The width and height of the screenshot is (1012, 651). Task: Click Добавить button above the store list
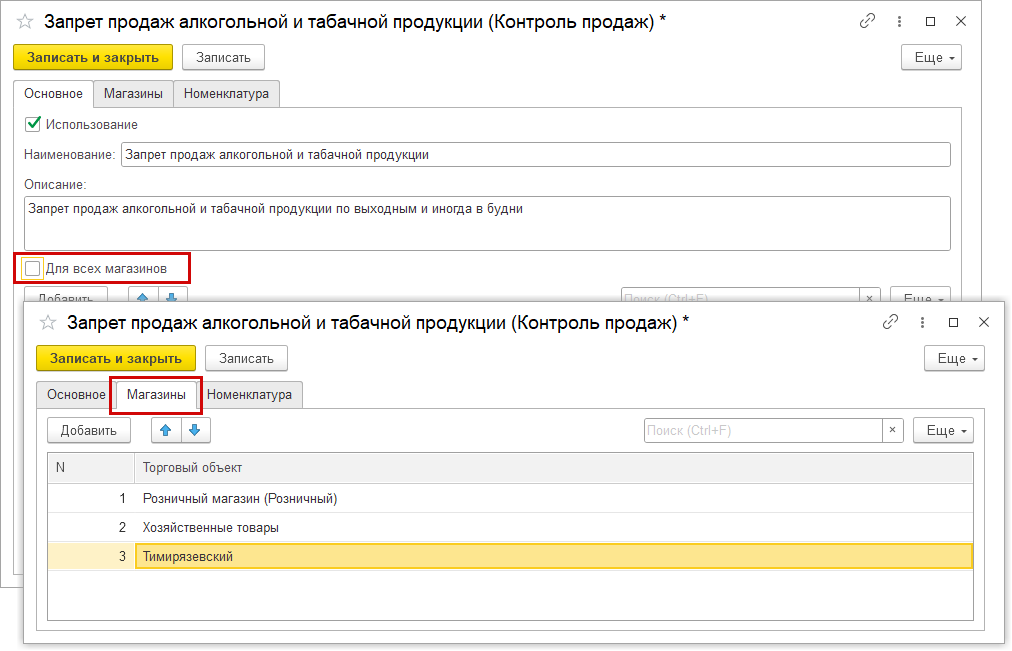[x=89, y=430]
